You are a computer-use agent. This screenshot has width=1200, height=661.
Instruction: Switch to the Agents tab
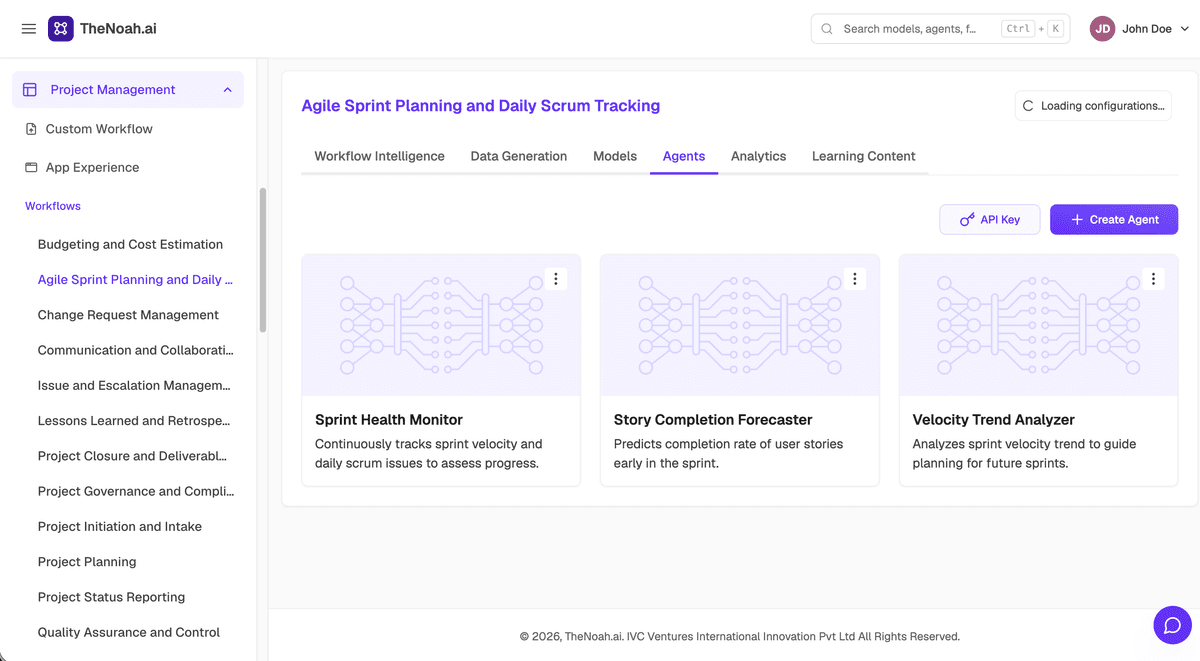pyautogui.click(x=684, y=156)
